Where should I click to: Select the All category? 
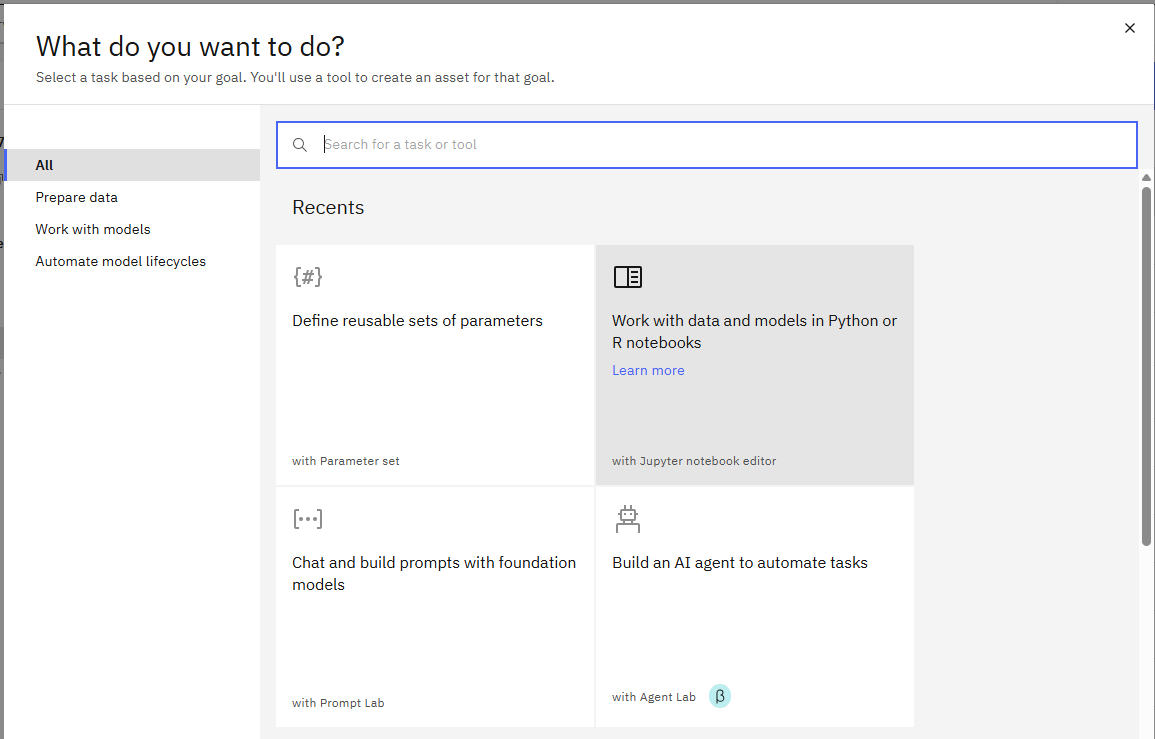click(45, 165)
